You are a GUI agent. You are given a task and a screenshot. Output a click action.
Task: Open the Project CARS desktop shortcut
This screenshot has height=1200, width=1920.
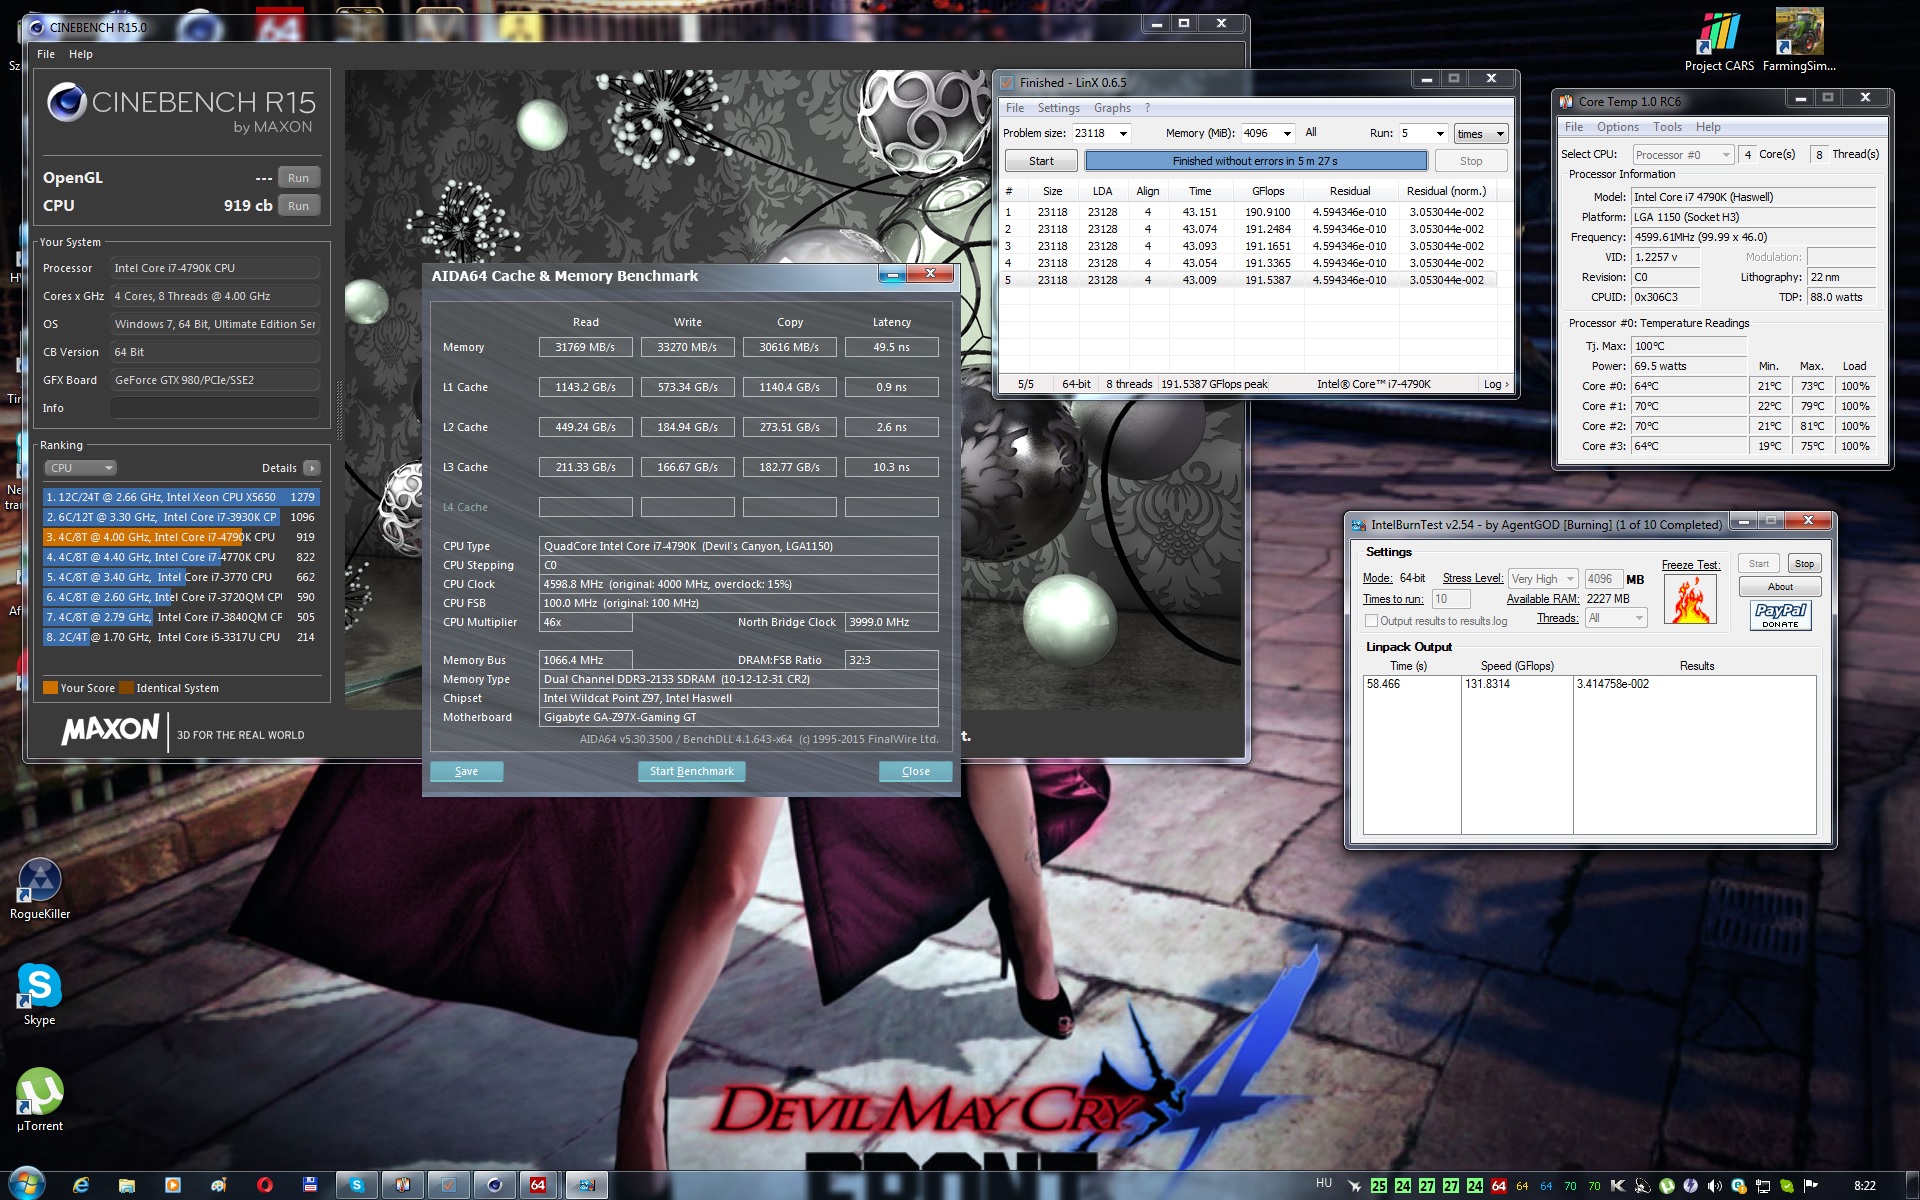coord(1719,42)
